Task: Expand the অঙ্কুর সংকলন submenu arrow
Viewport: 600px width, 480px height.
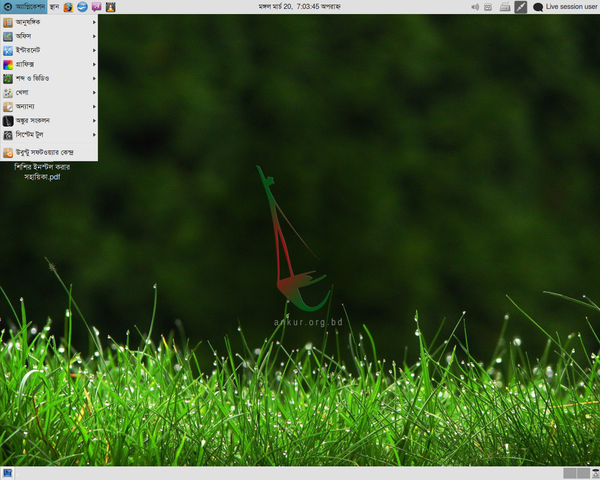Action: pos(94,121)
